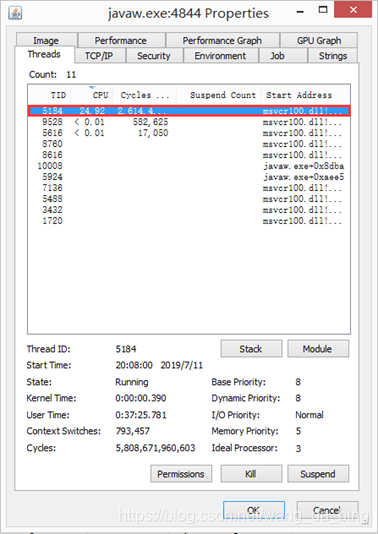378x534 pixels.
Task: Click the User Time value 0:37:25.781
Action: point(141,415)
